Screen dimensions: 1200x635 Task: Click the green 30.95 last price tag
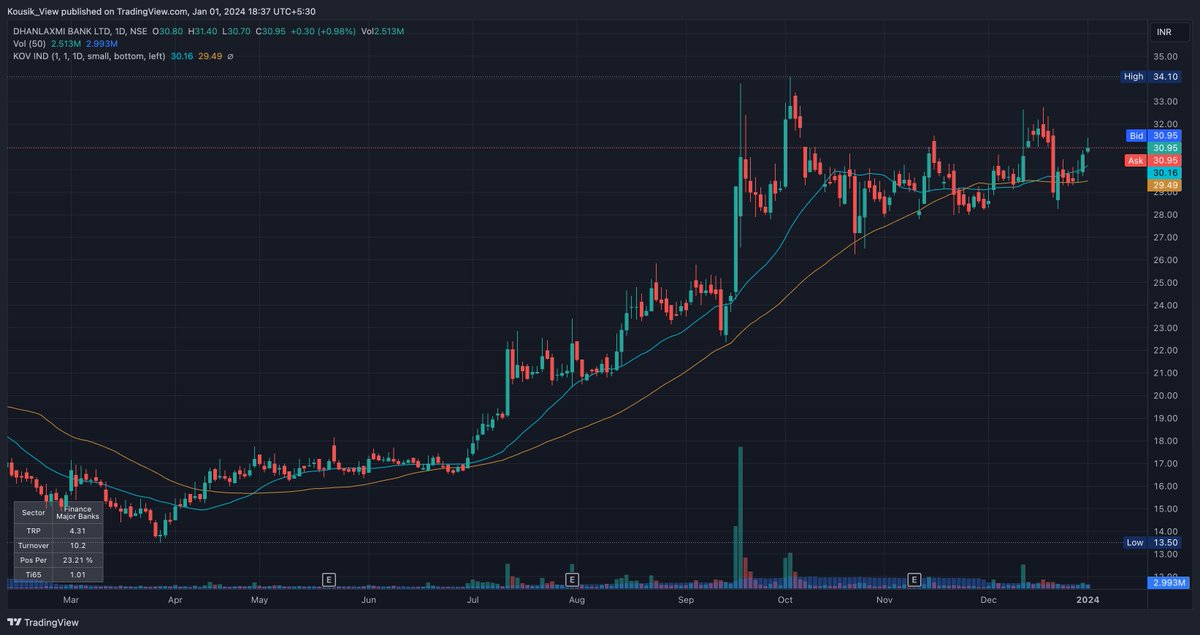tap(1165, 147)
